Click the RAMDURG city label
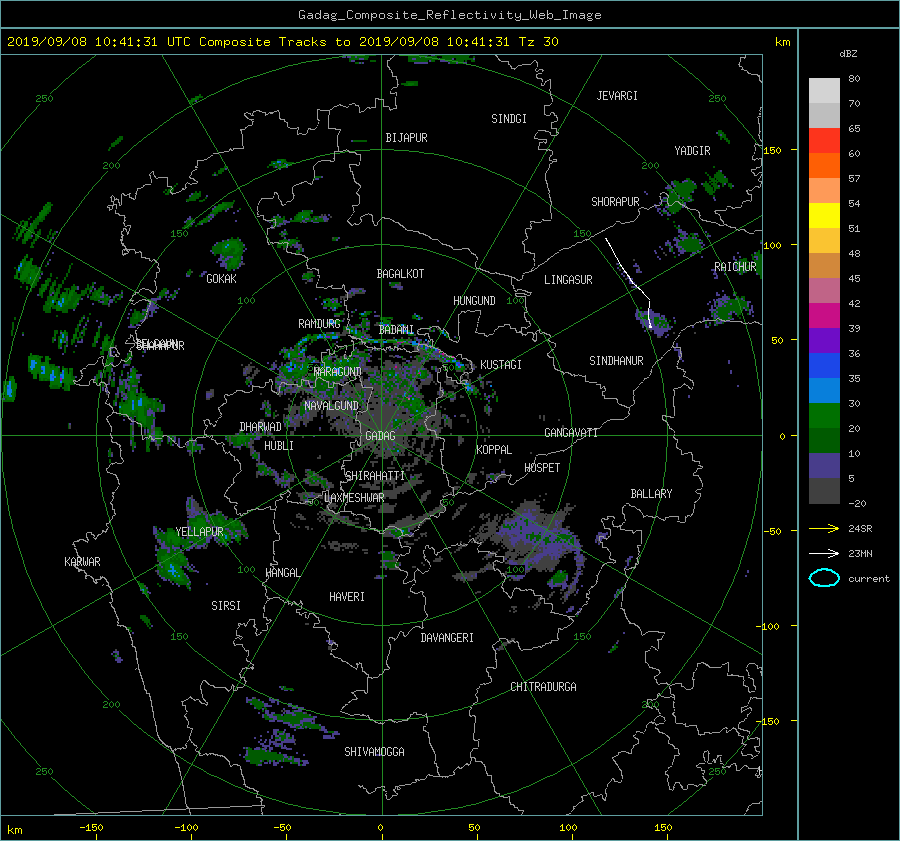Viewport: 900px width, 841px height. 319,324
